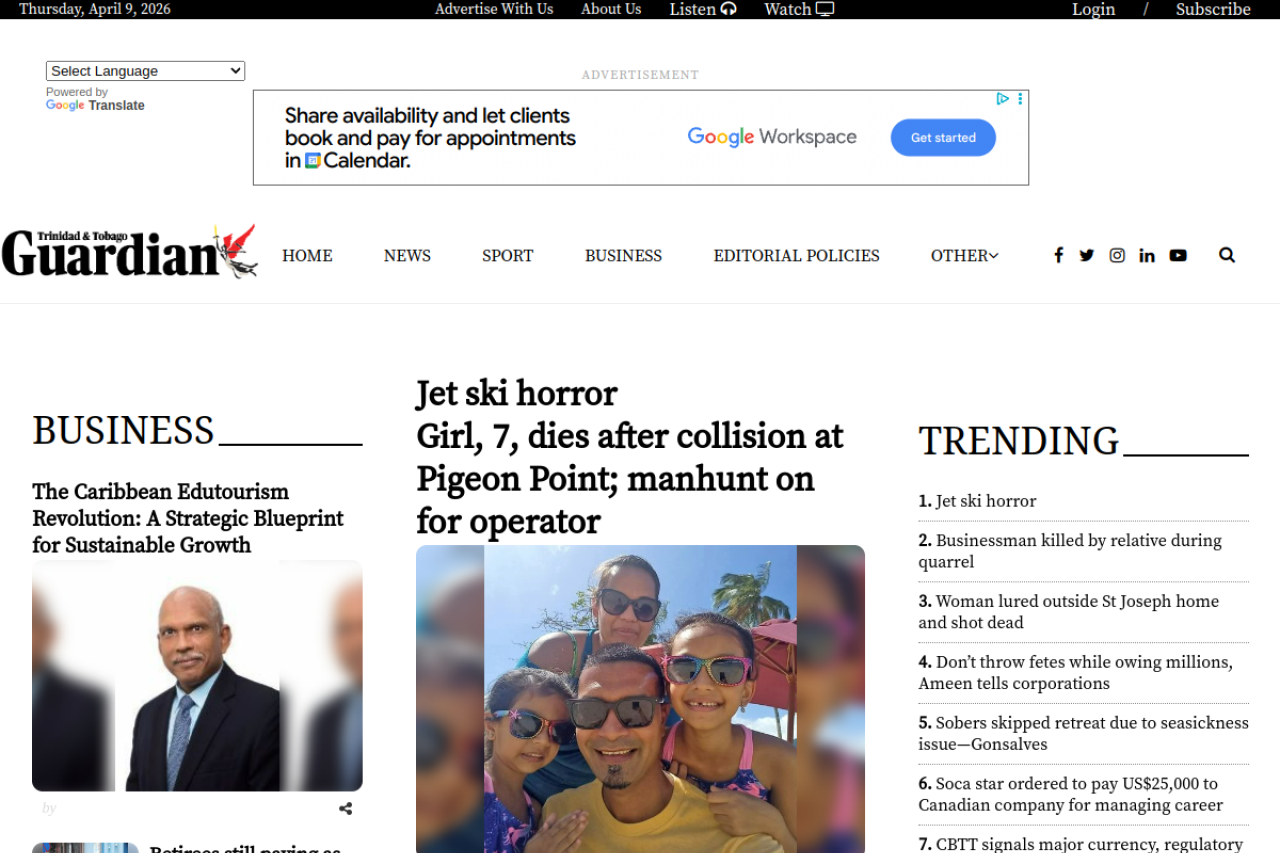Click the Subscribe link

click(1212, 10)
